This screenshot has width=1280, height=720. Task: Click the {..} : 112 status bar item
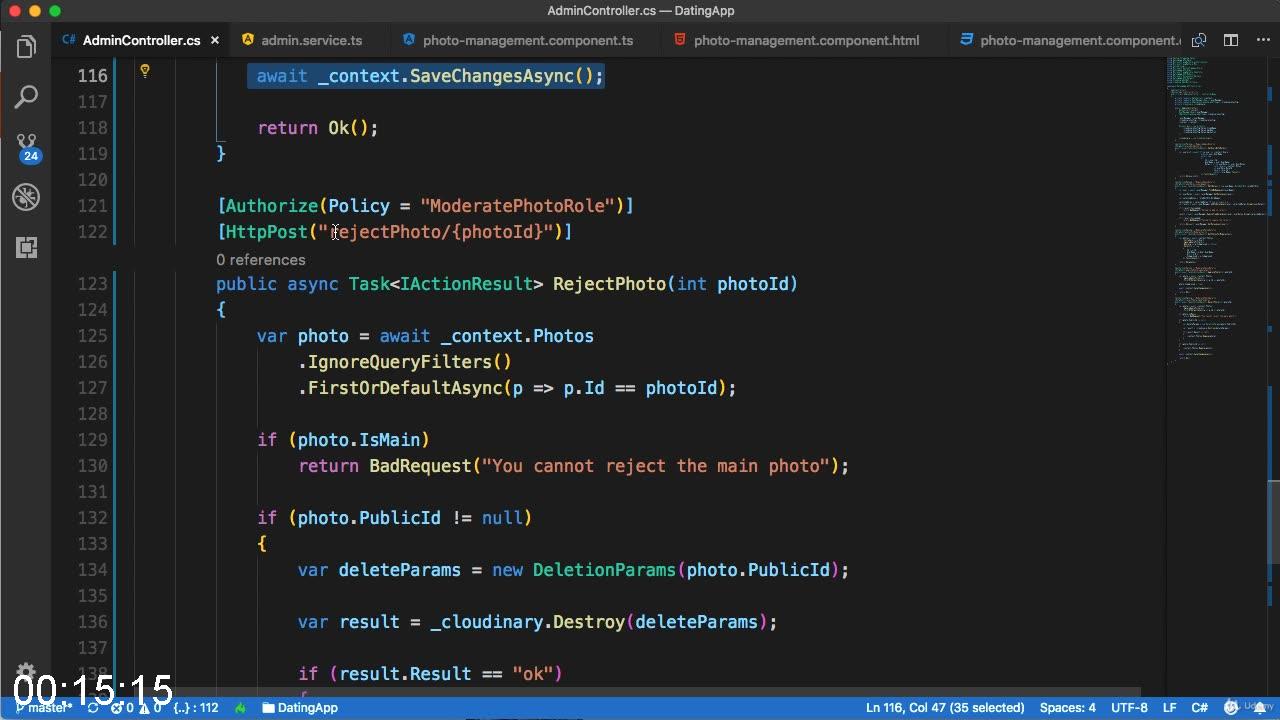click(x=196, y=707)
